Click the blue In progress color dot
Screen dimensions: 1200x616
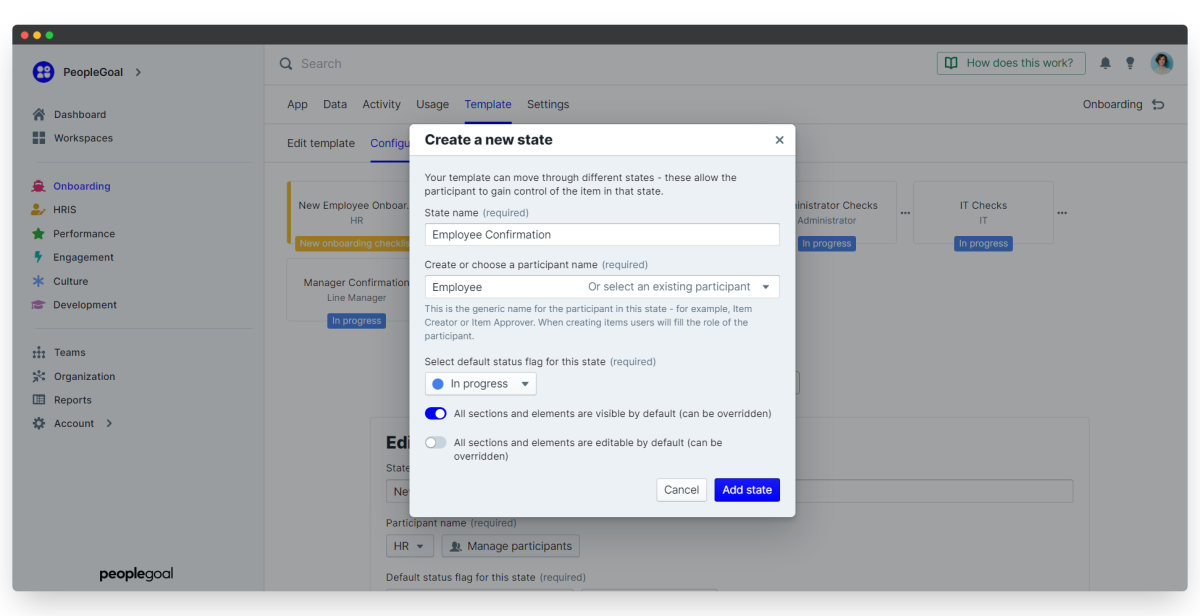click(x=437, y=384)
